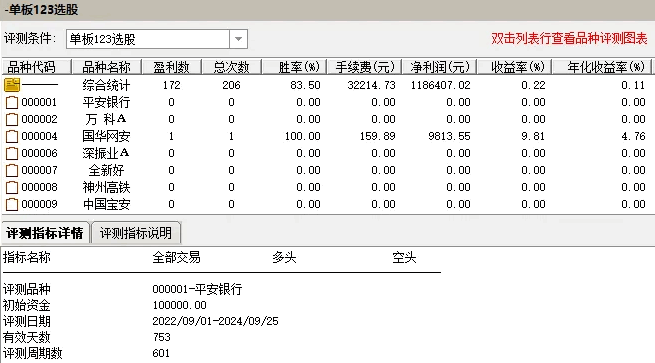Click return rate value 9.81
This screenshot has width=655, height=363.
pyautogui.click(x=533, y=136)
